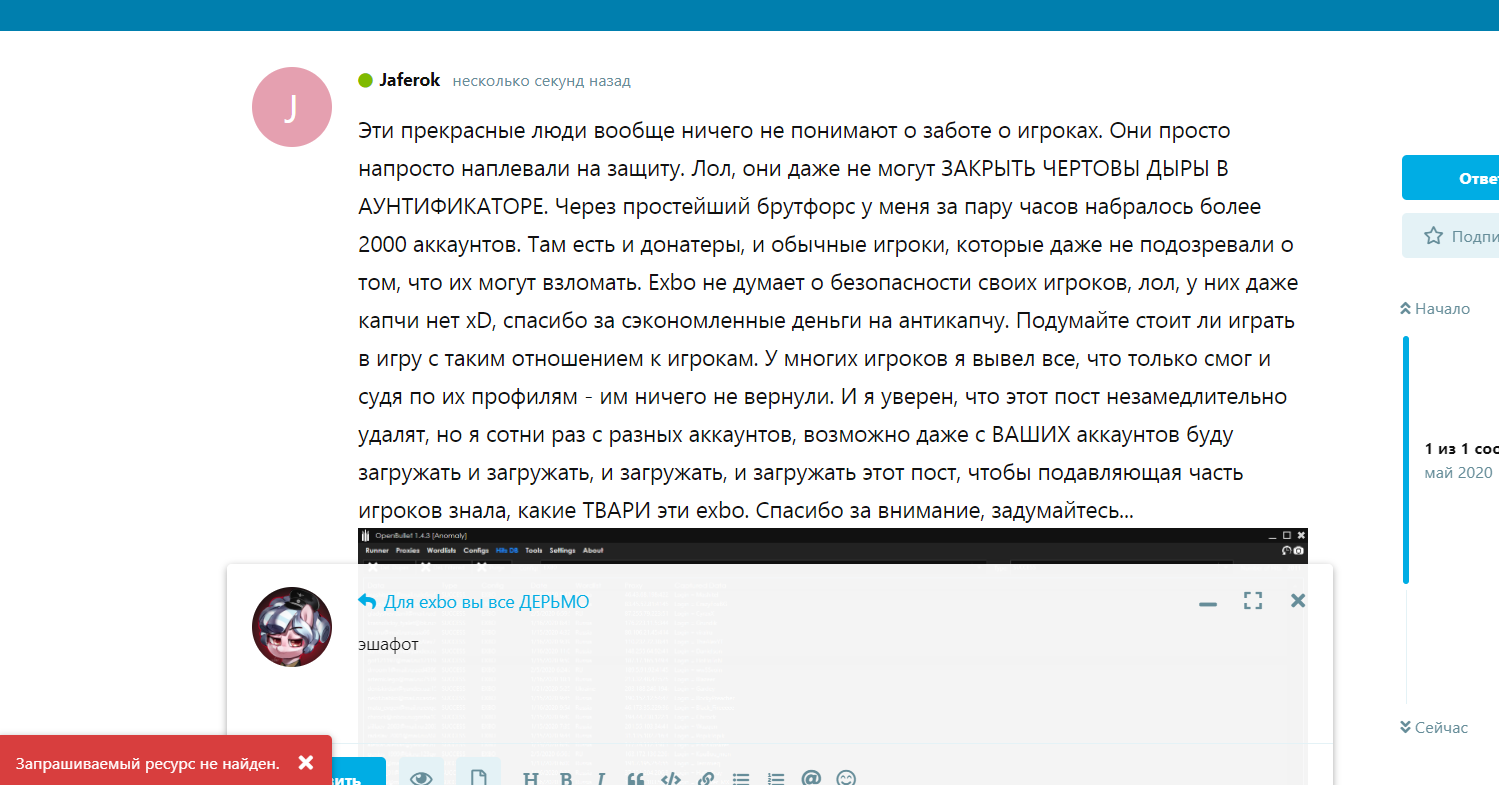
Task: Click the 'Запрашиваемый ресурс не найден.' alert text
Action: pos(147,764)
